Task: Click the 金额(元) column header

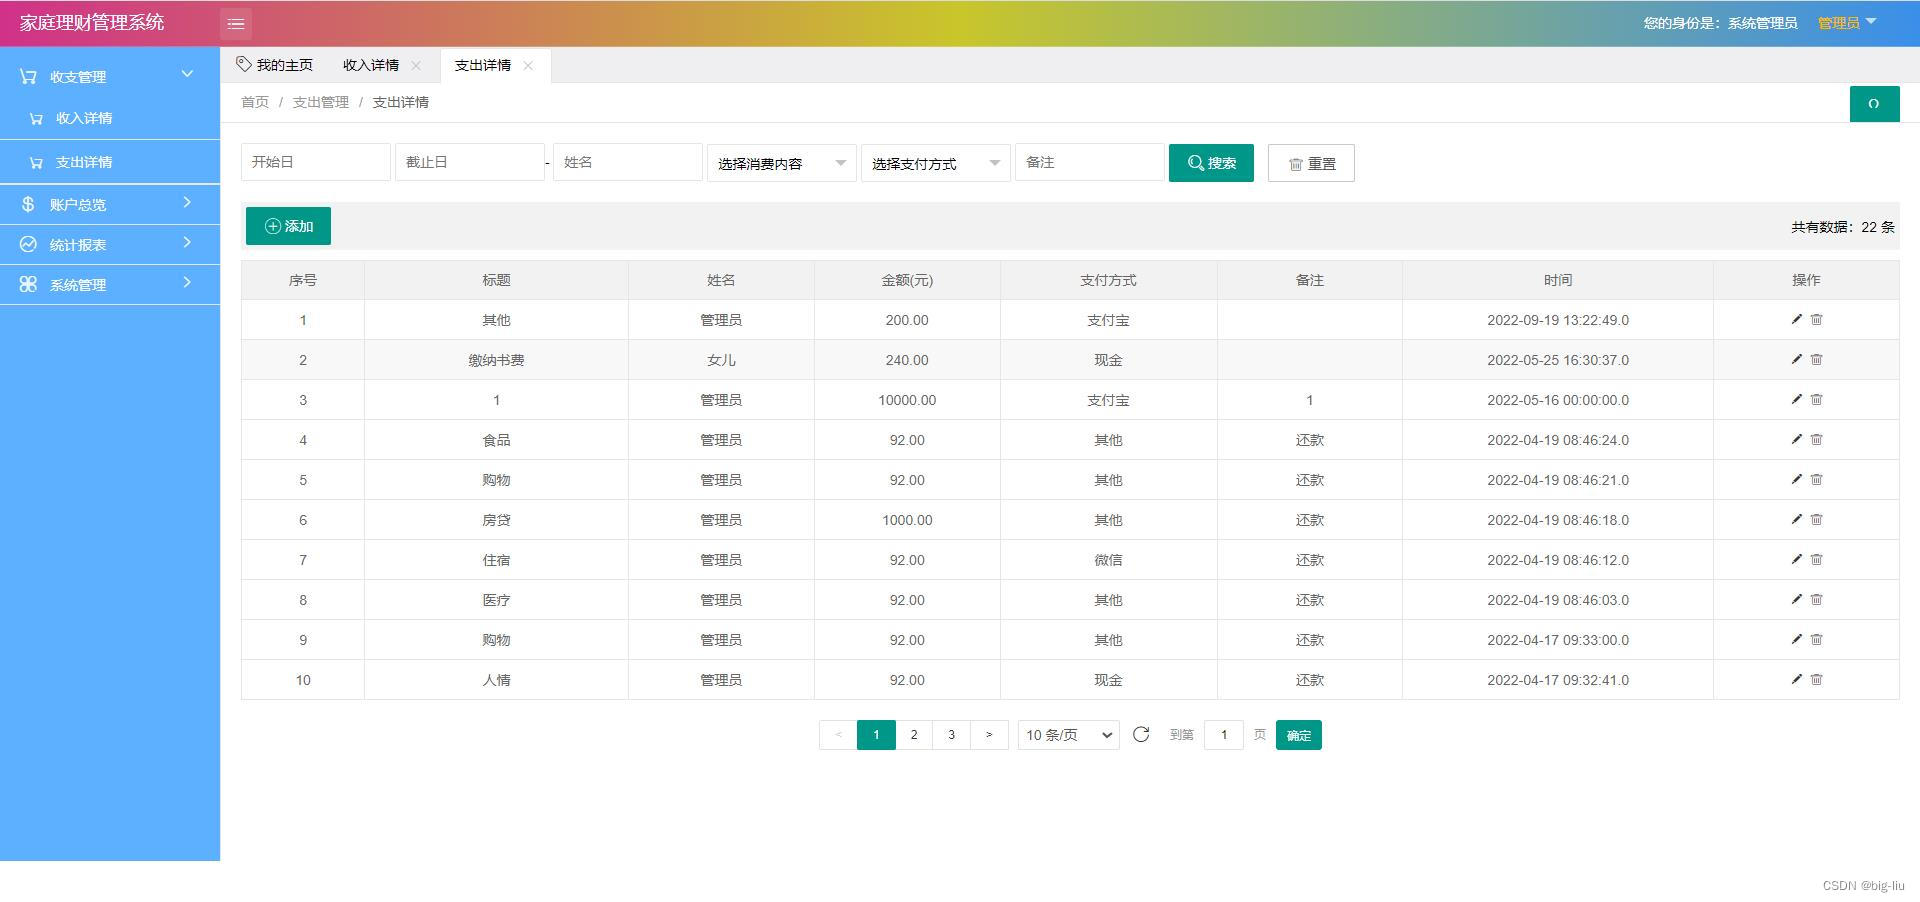Action: [x=907, y=280]
